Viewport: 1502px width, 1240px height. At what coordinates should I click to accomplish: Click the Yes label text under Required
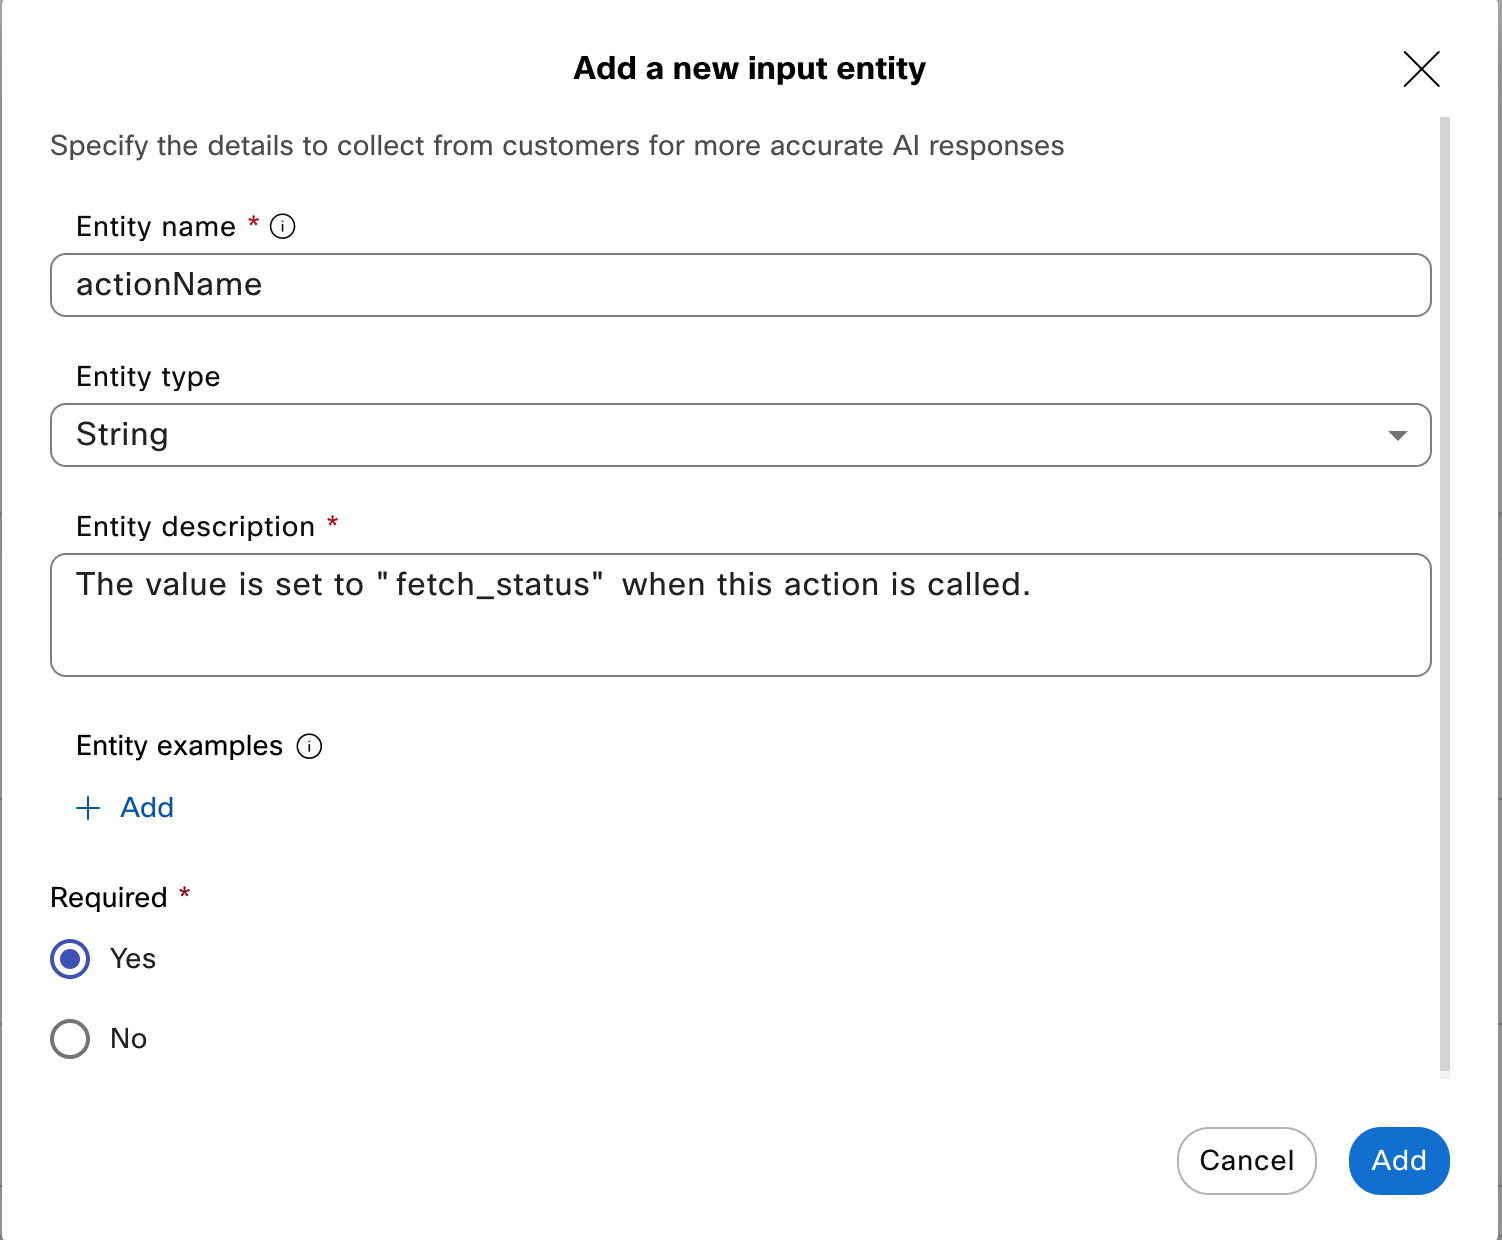[x=133, y=959]
